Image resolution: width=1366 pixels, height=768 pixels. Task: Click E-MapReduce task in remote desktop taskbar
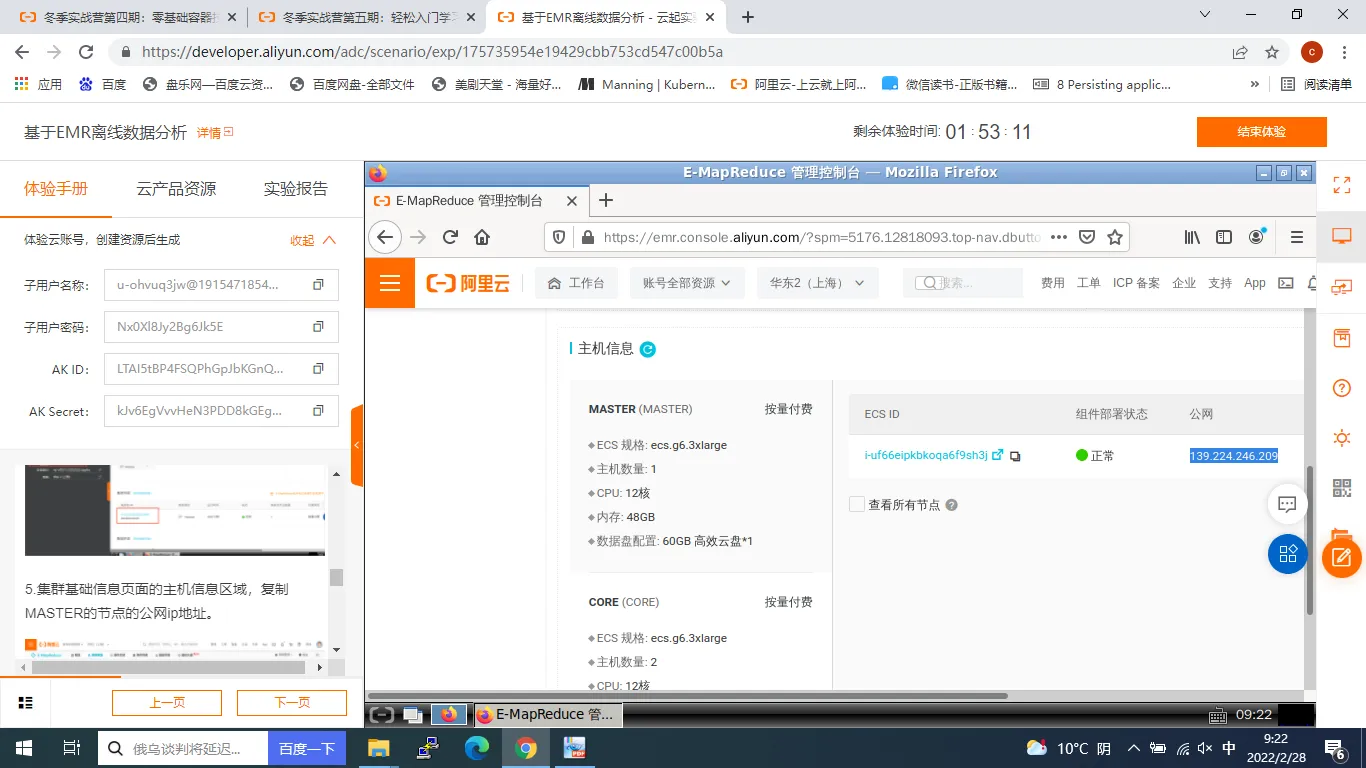547,714
